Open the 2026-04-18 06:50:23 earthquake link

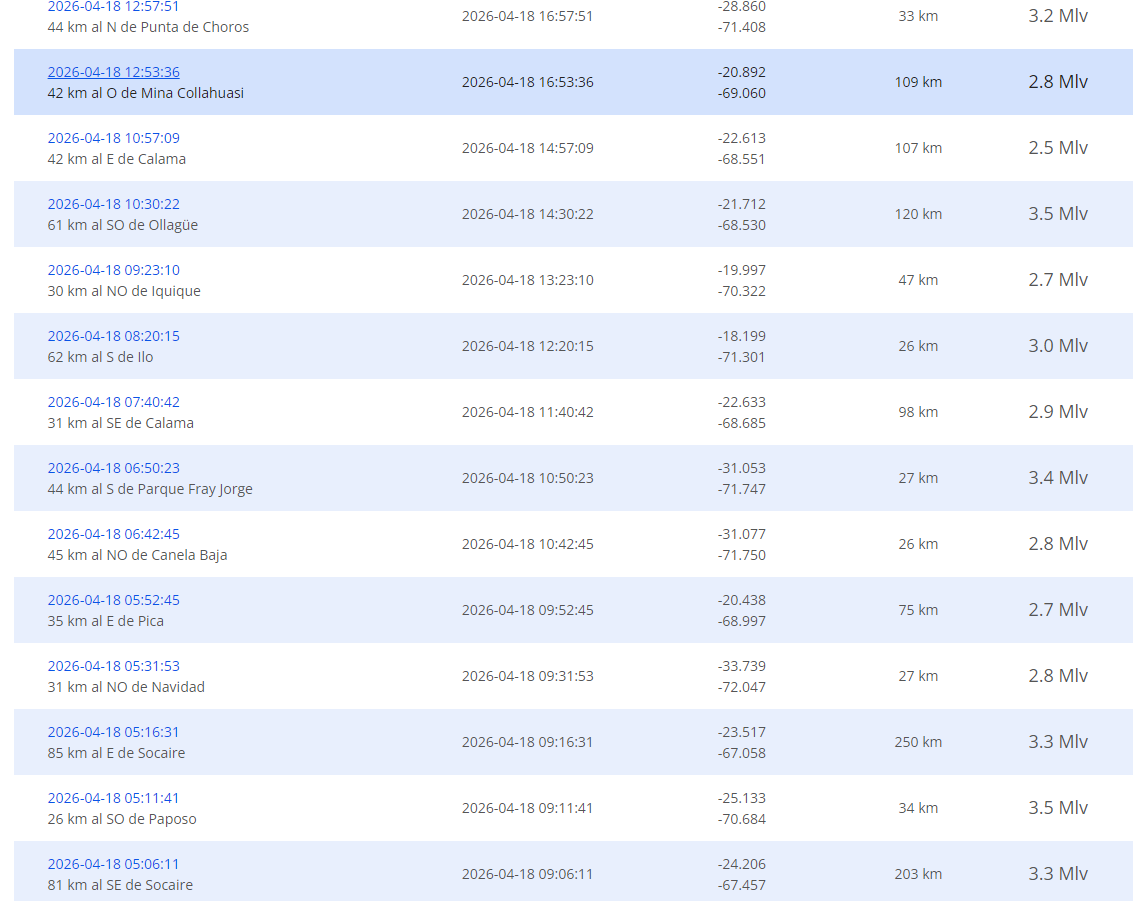[x=113, y=468]
